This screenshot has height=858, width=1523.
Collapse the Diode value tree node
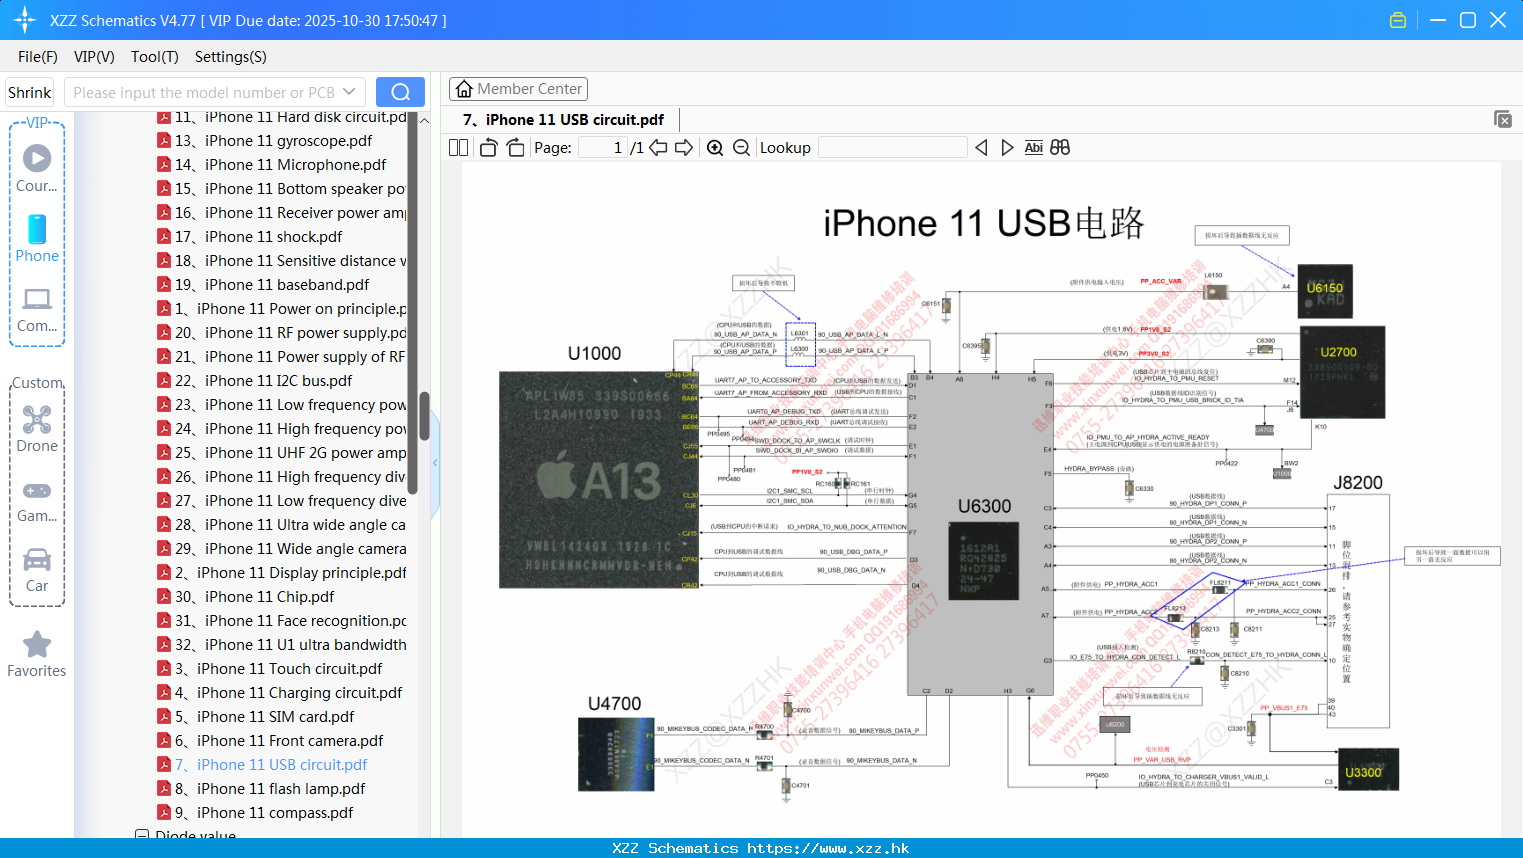(x=142, y=836)
